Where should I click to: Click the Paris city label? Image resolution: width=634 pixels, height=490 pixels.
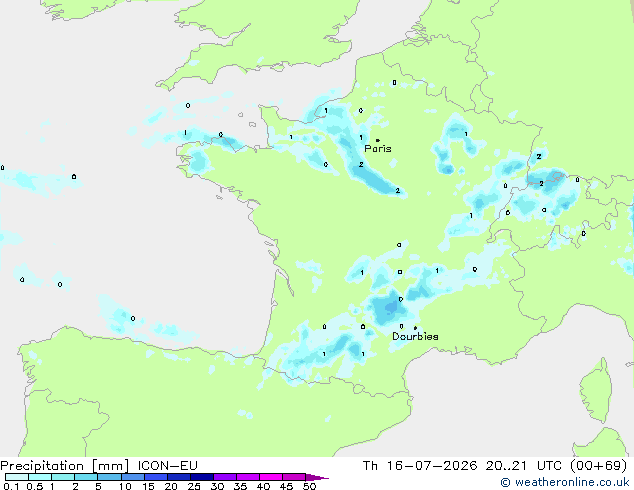click(378, 149)
